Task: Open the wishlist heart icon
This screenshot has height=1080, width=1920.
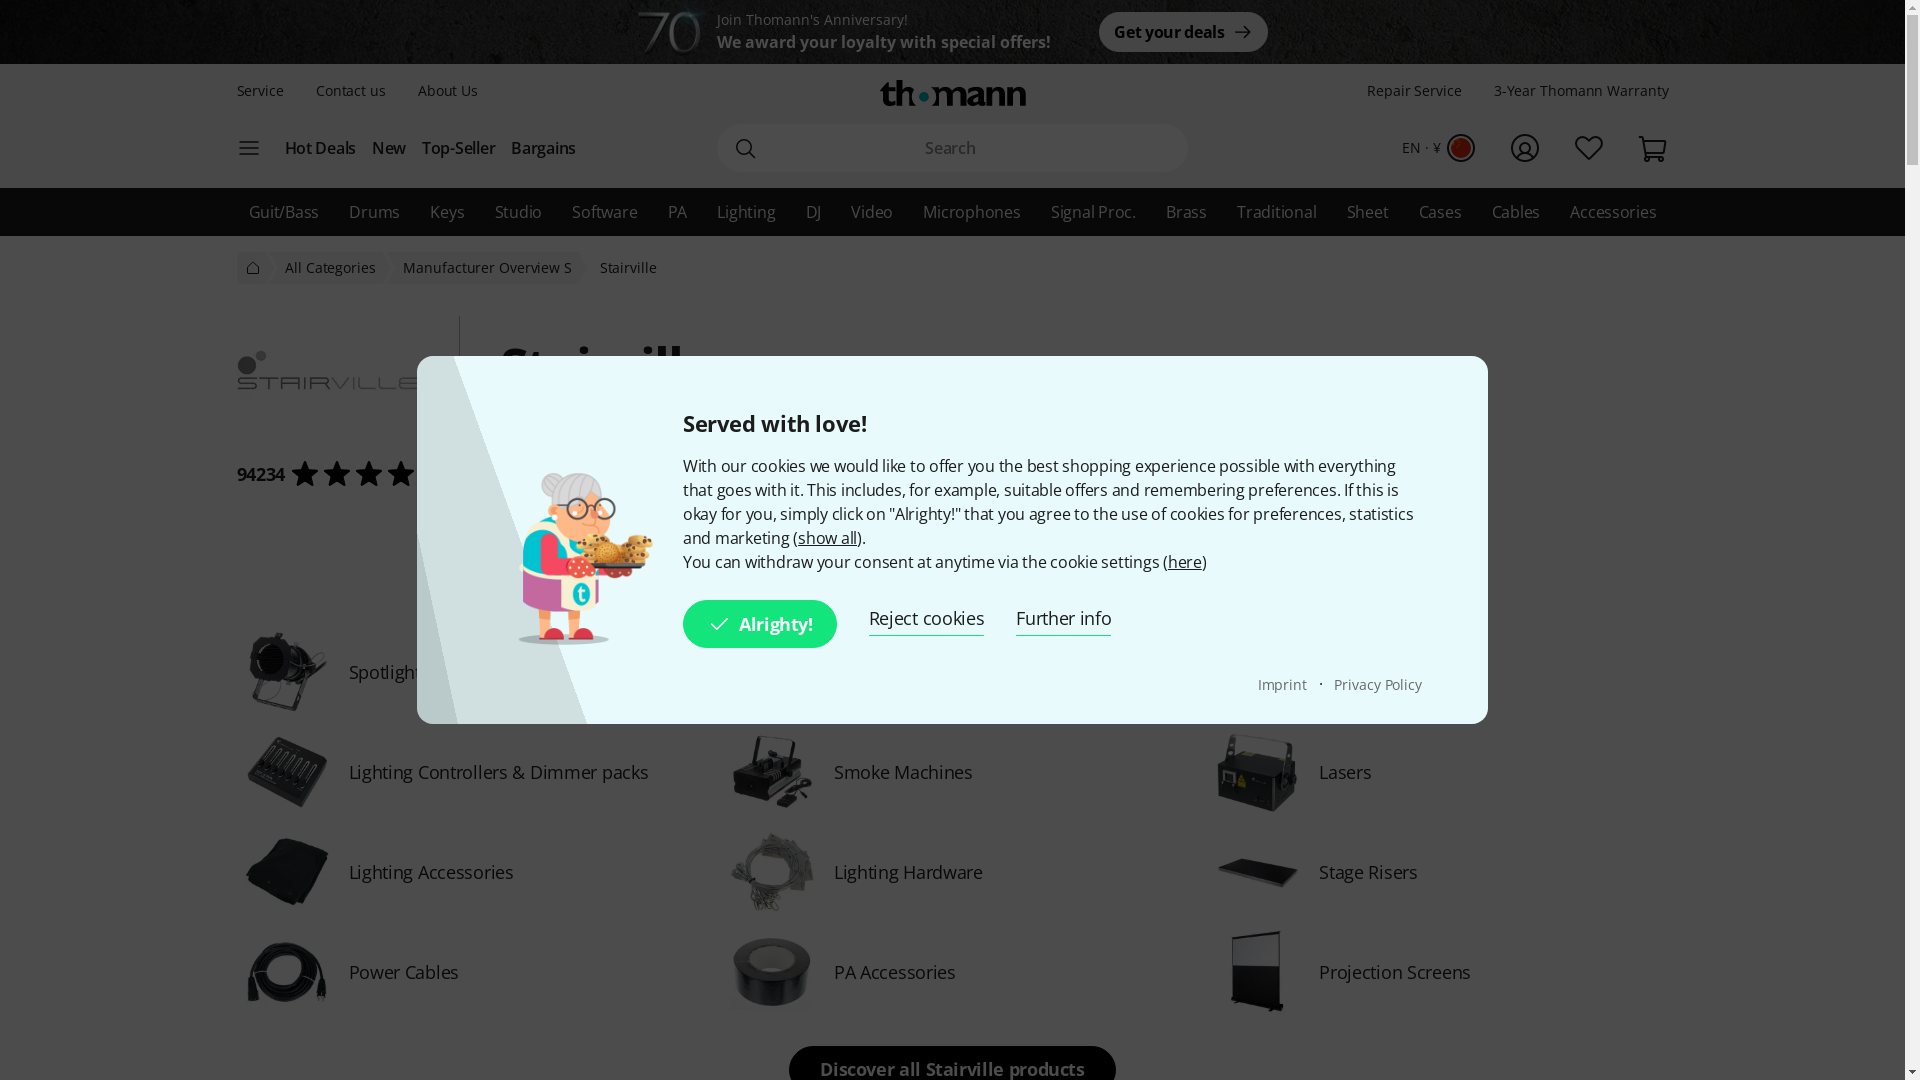Action: pyautogui.click(x=1588, y=148)
